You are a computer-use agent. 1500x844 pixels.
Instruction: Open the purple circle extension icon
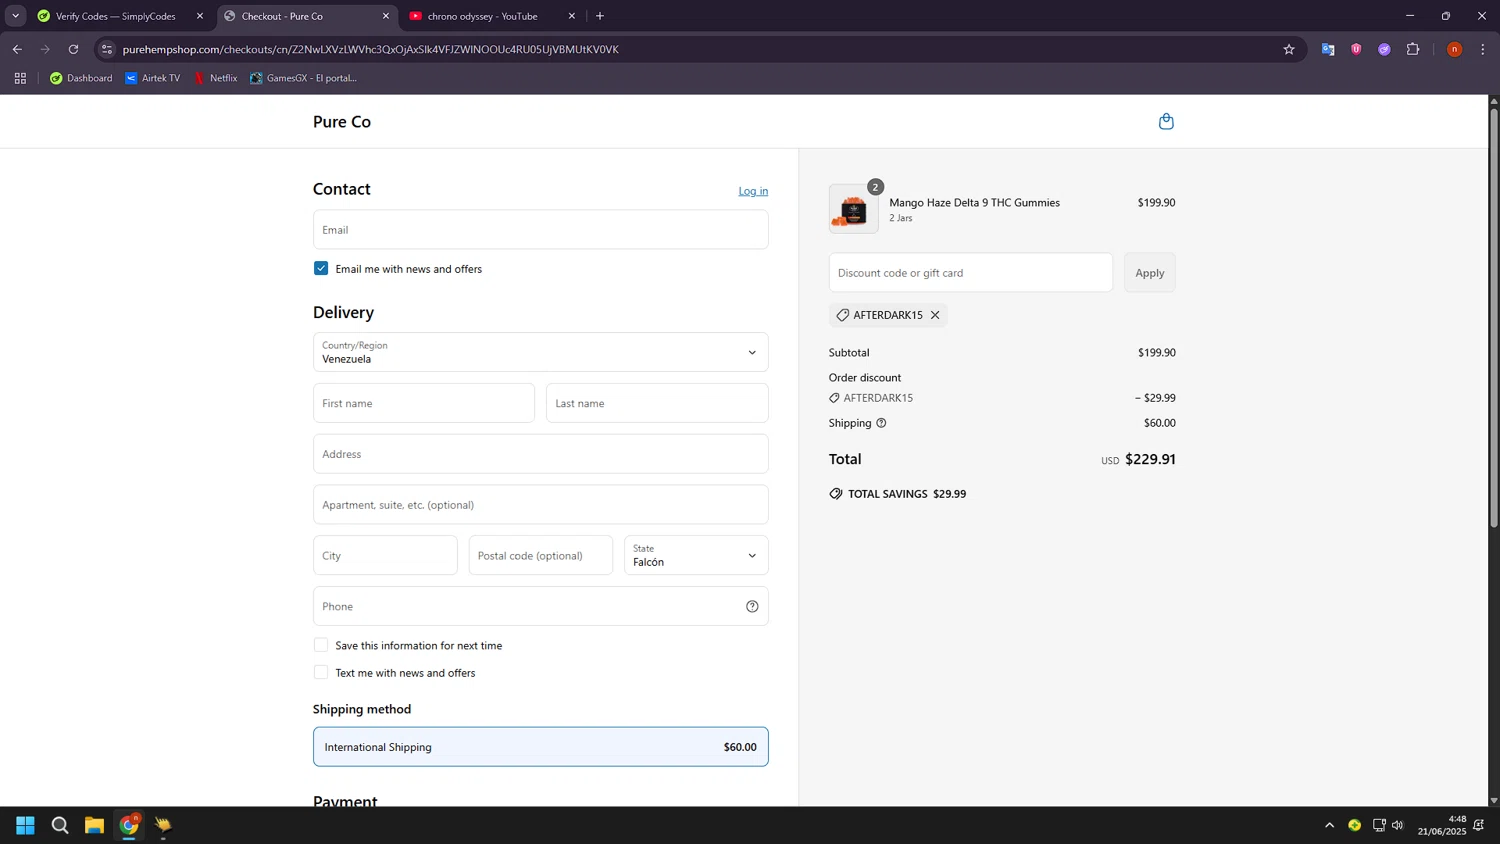1384,49
